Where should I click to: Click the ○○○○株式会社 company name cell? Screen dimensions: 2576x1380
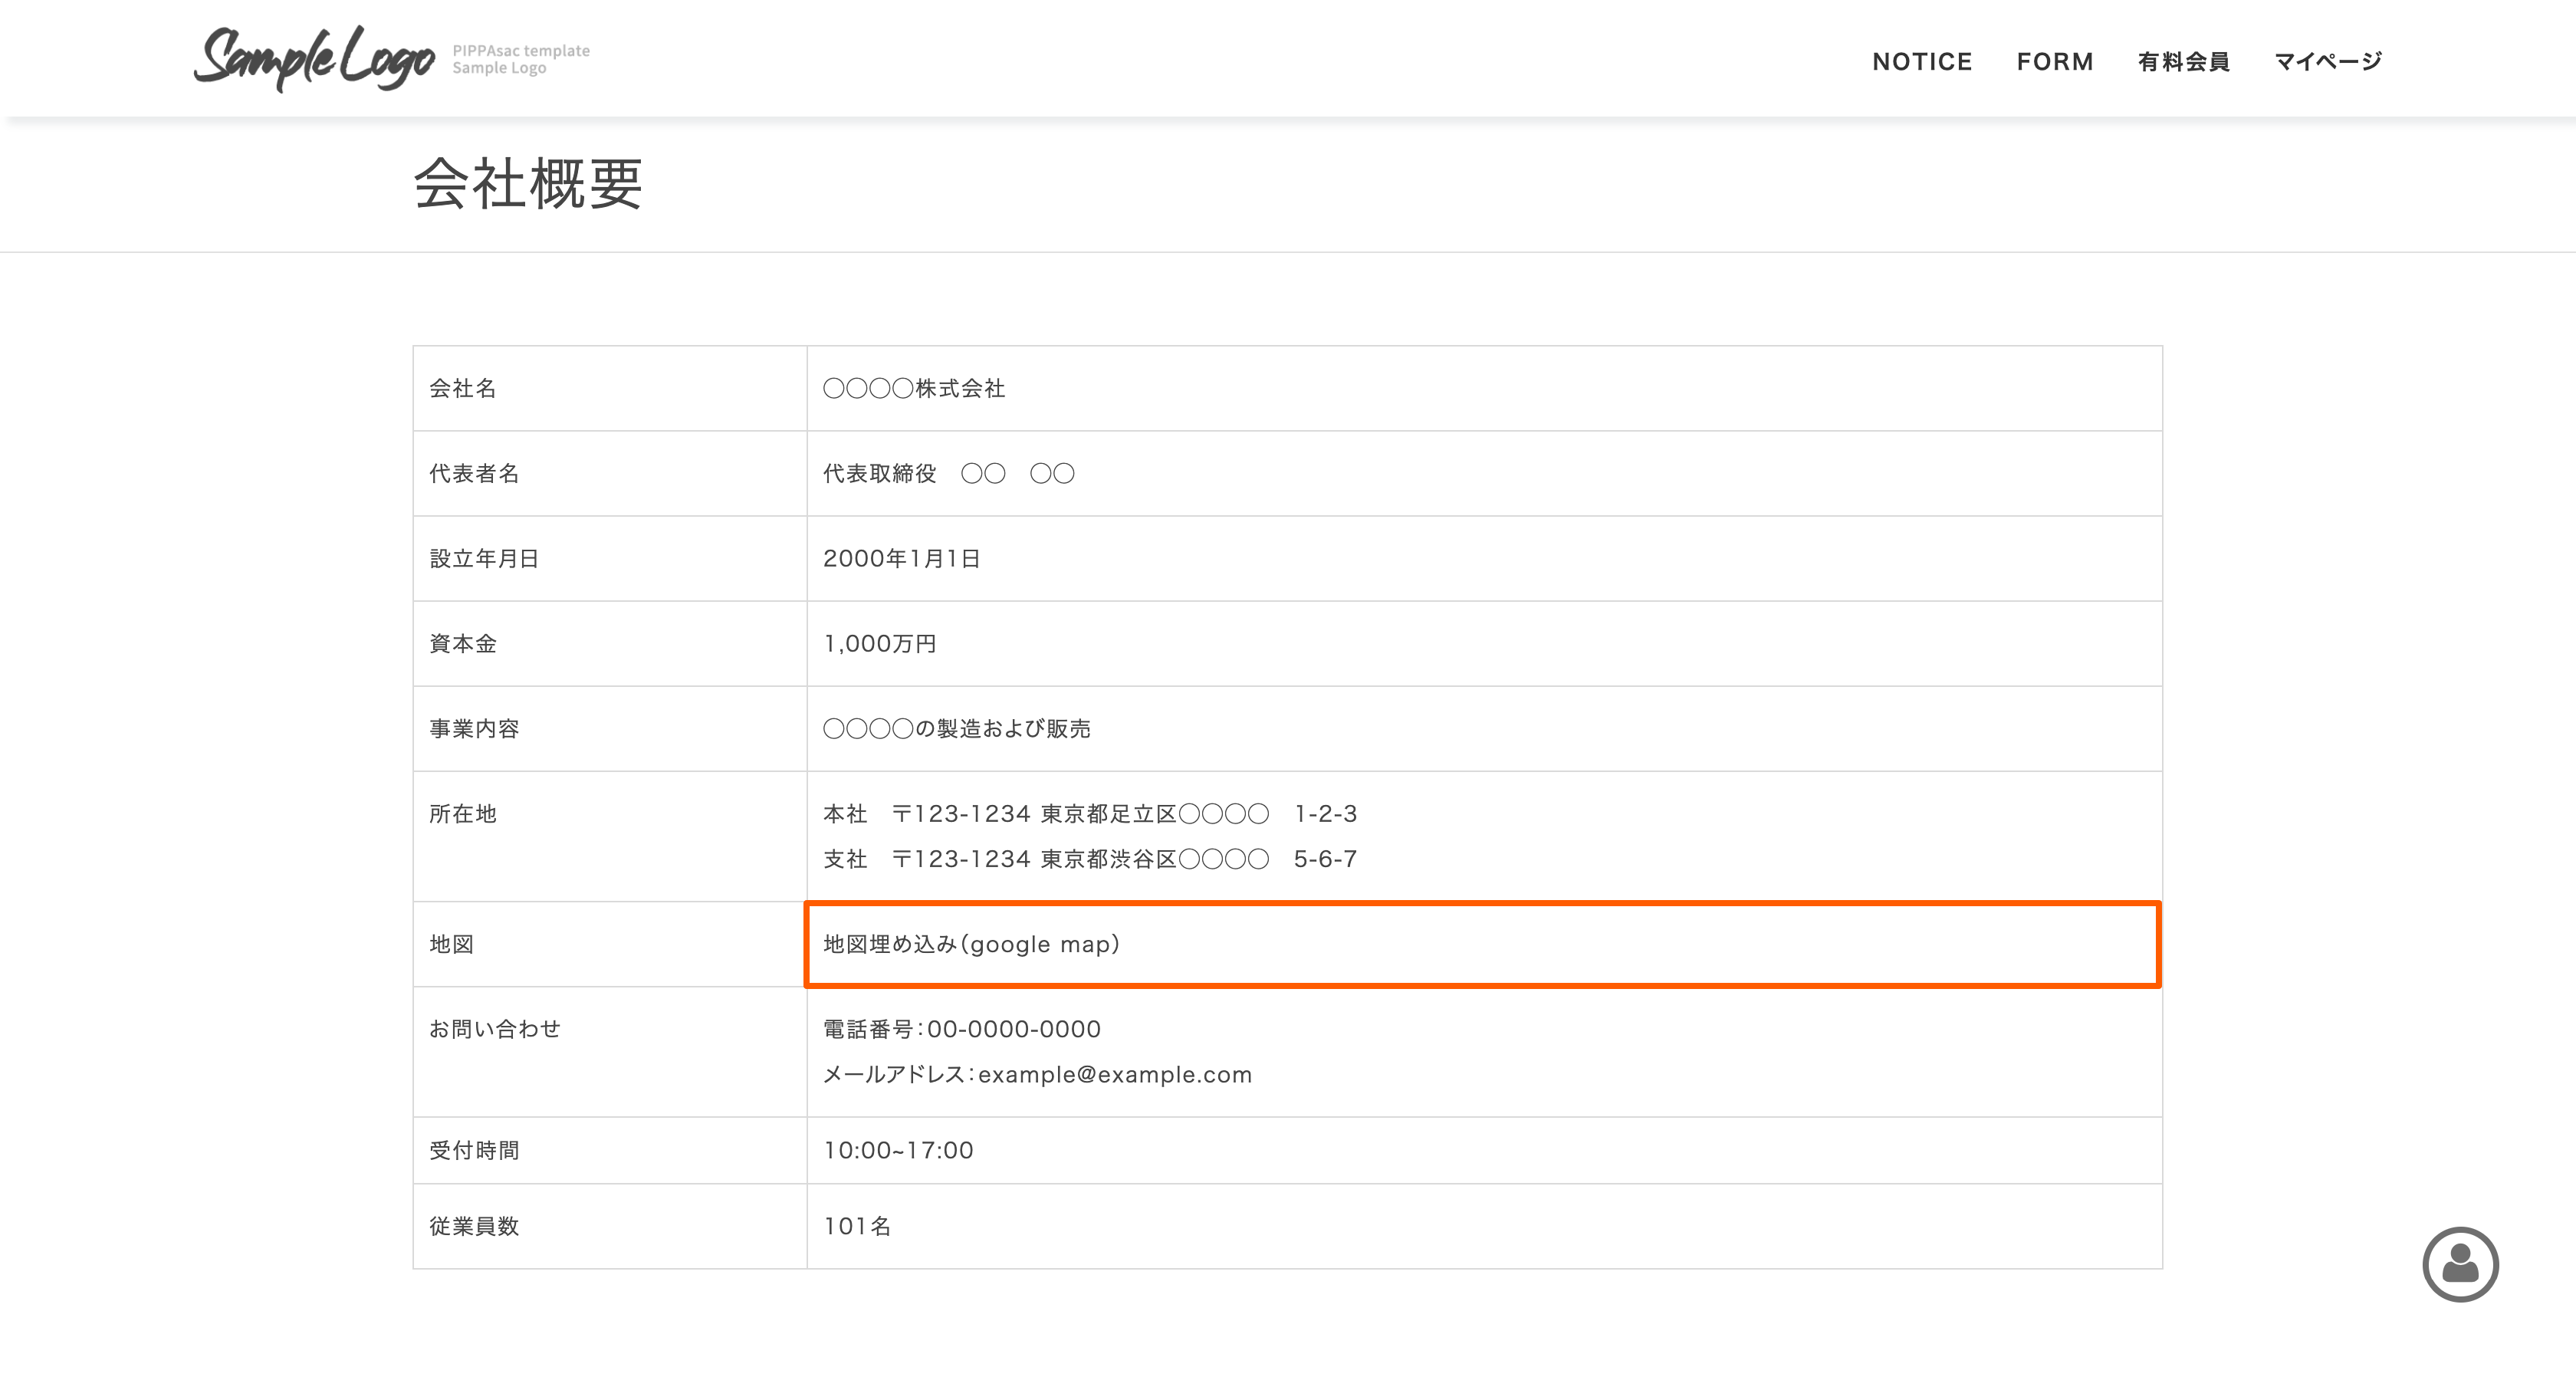pyautogui.click(x=913, y=389)
